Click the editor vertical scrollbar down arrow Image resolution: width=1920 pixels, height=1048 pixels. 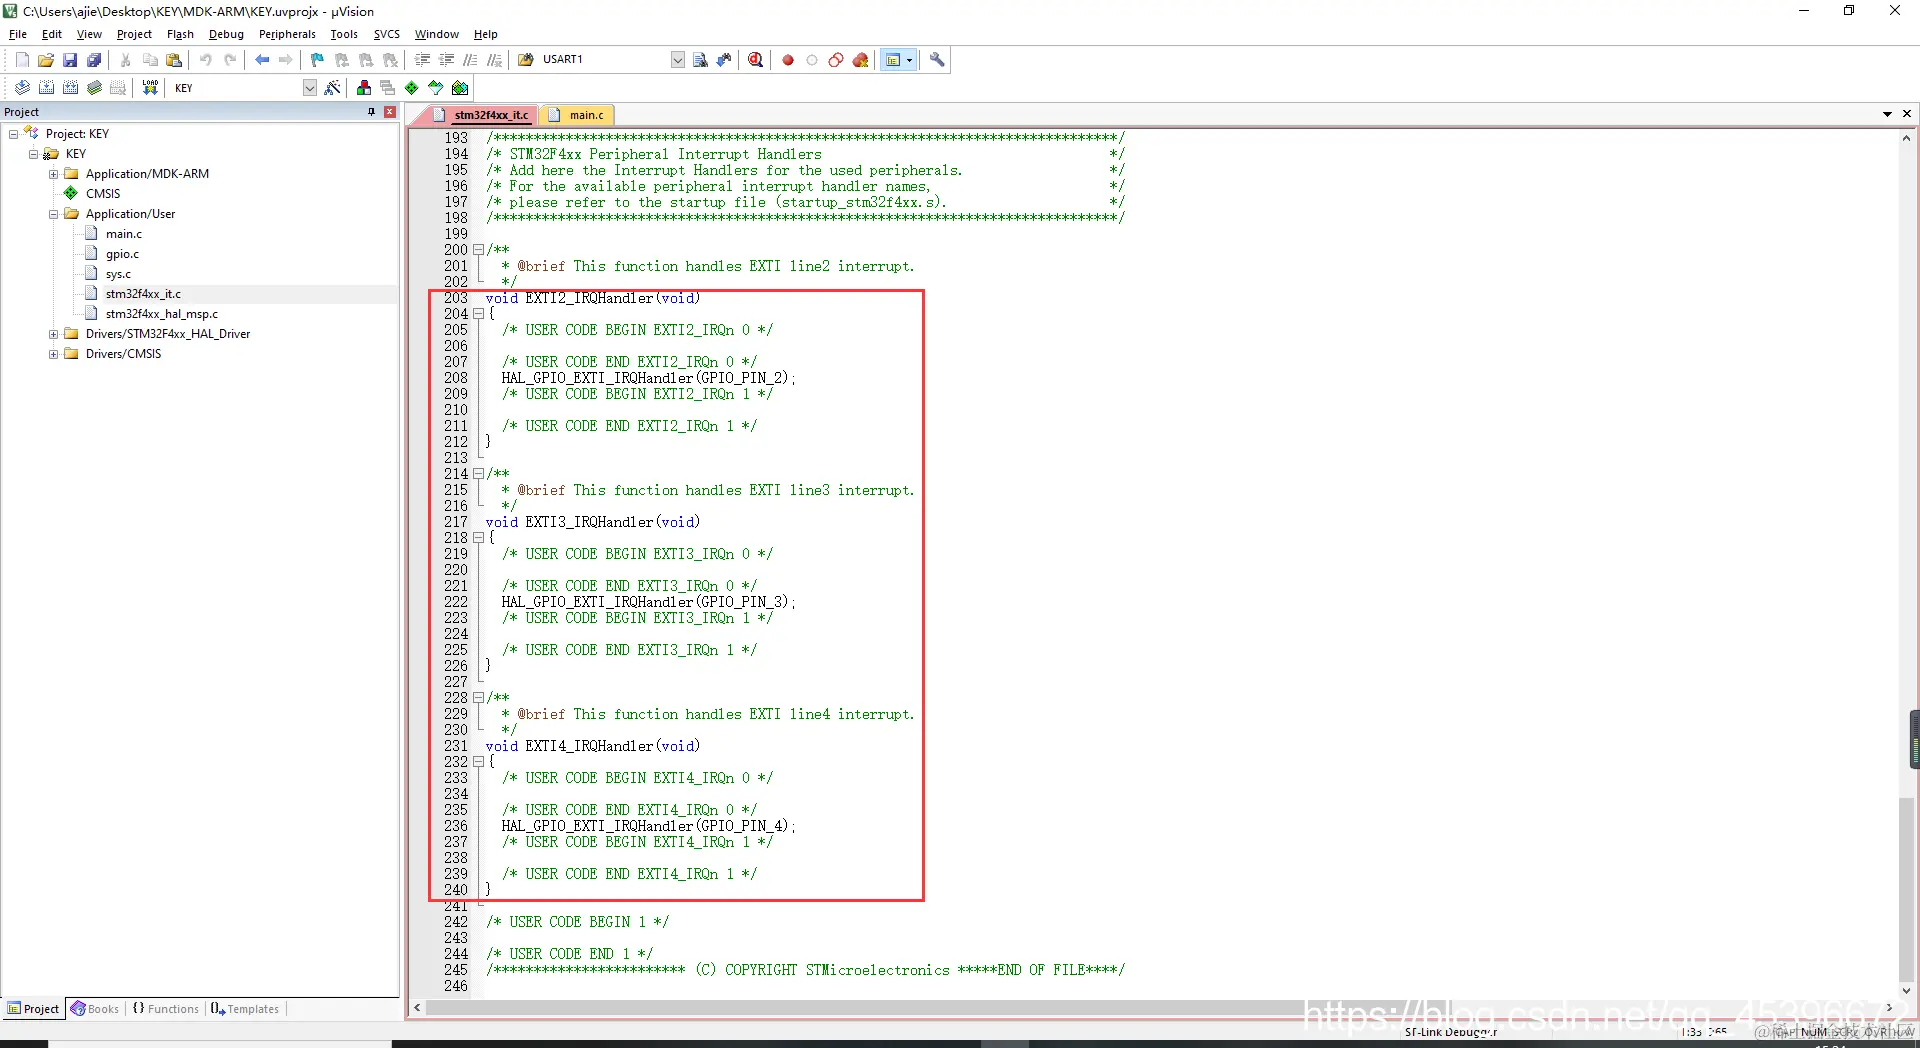1907,990
